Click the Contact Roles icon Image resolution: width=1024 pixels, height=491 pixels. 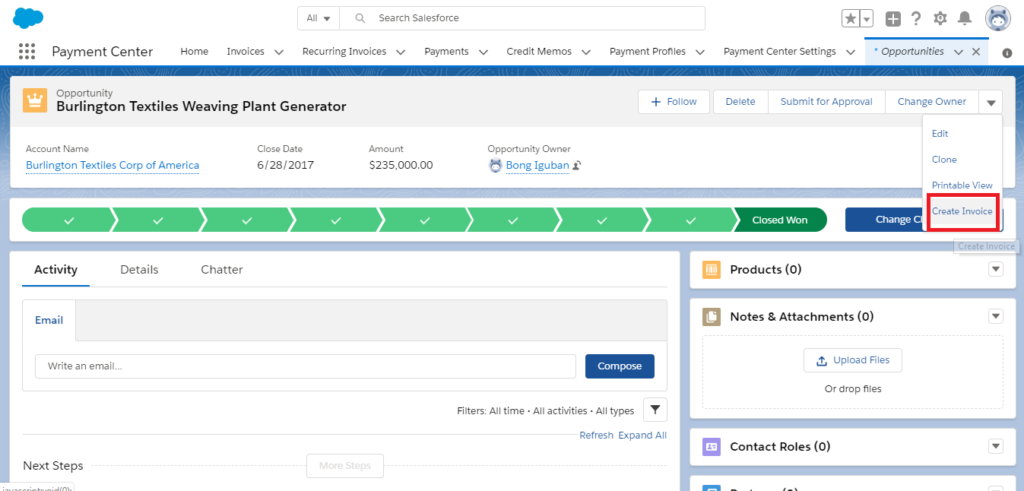(x=711, y=447)
